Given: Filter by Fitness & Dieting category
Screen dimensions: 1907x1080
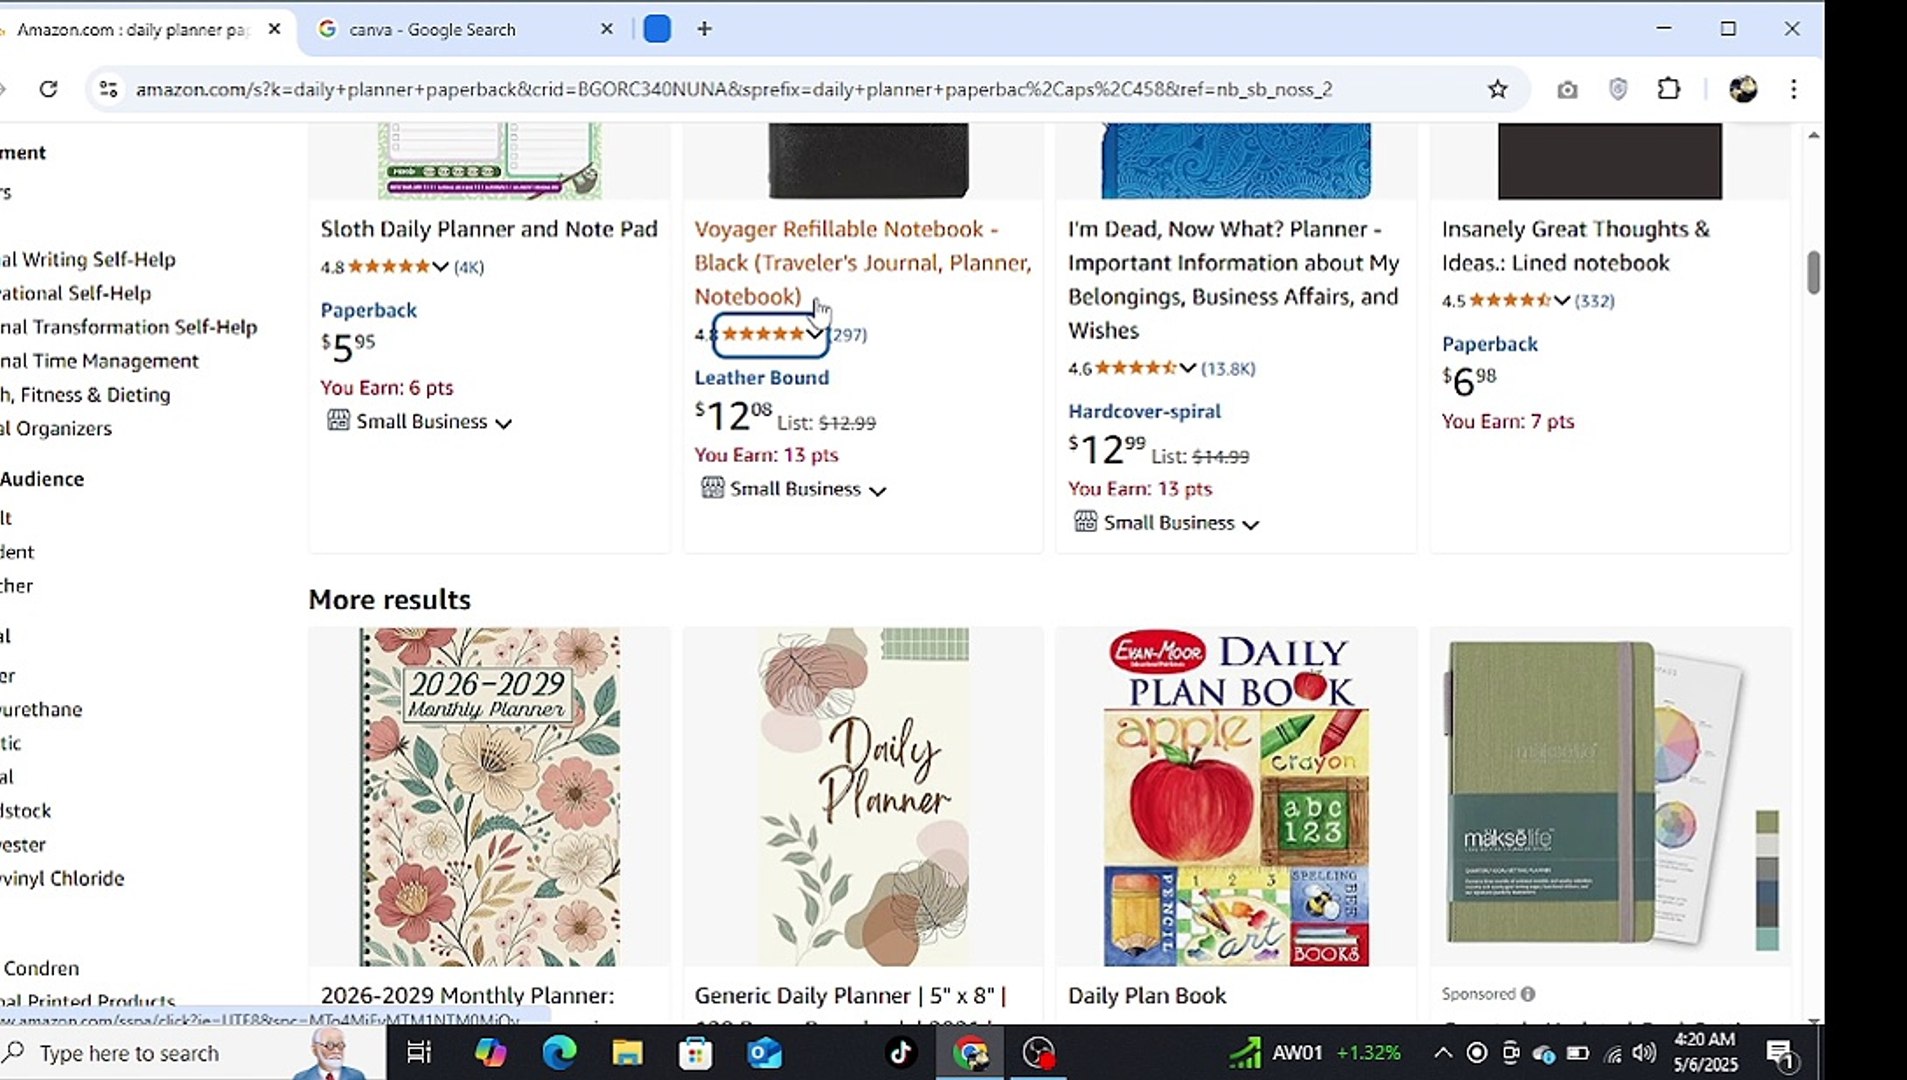Looking at the screenshot, I should [x=85, y=395].
